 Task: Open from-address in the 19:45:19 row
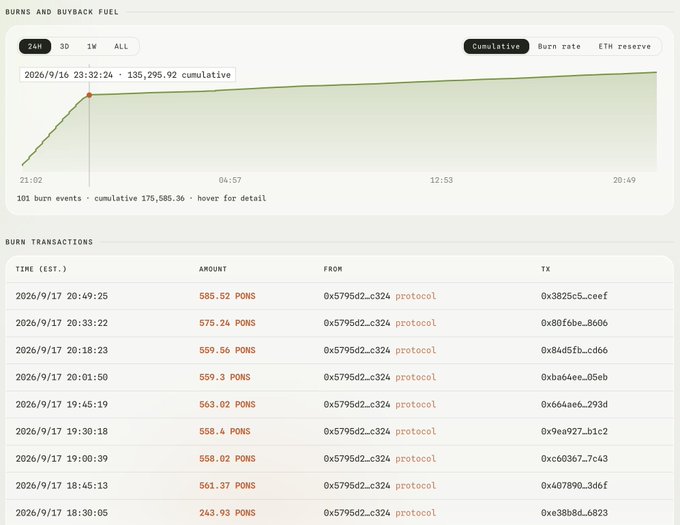click(x=357, y=404)
